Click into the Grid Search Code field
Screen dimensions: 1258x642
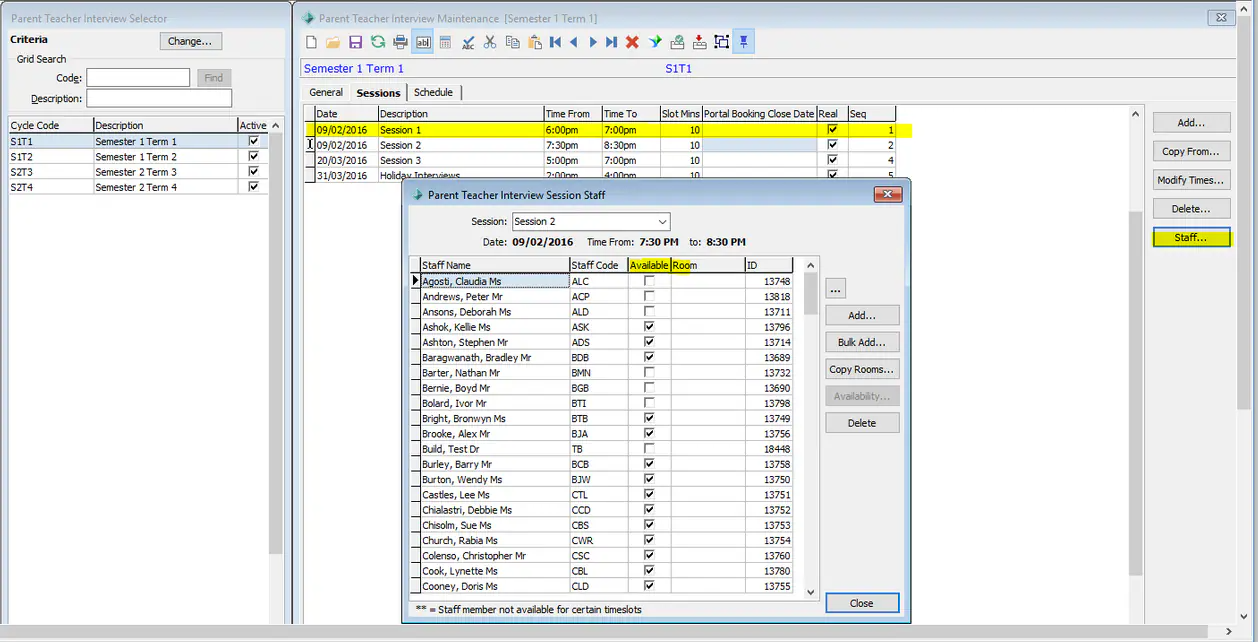(138, 78)
